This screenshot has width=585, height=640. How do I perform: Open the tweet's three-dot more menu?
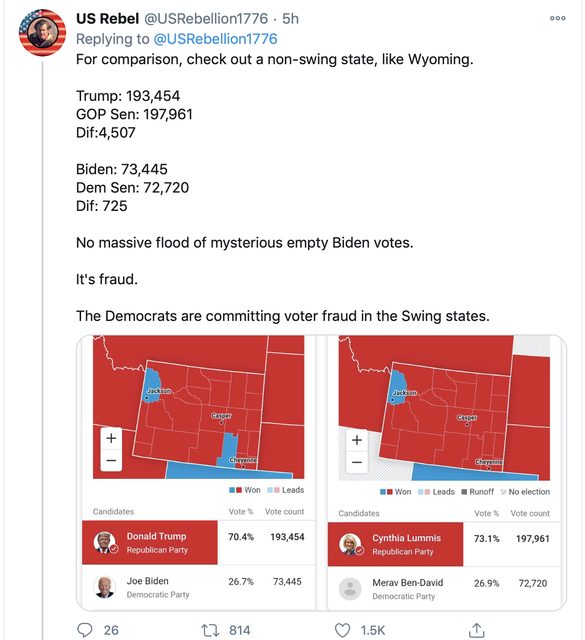(x=558, y=18)
